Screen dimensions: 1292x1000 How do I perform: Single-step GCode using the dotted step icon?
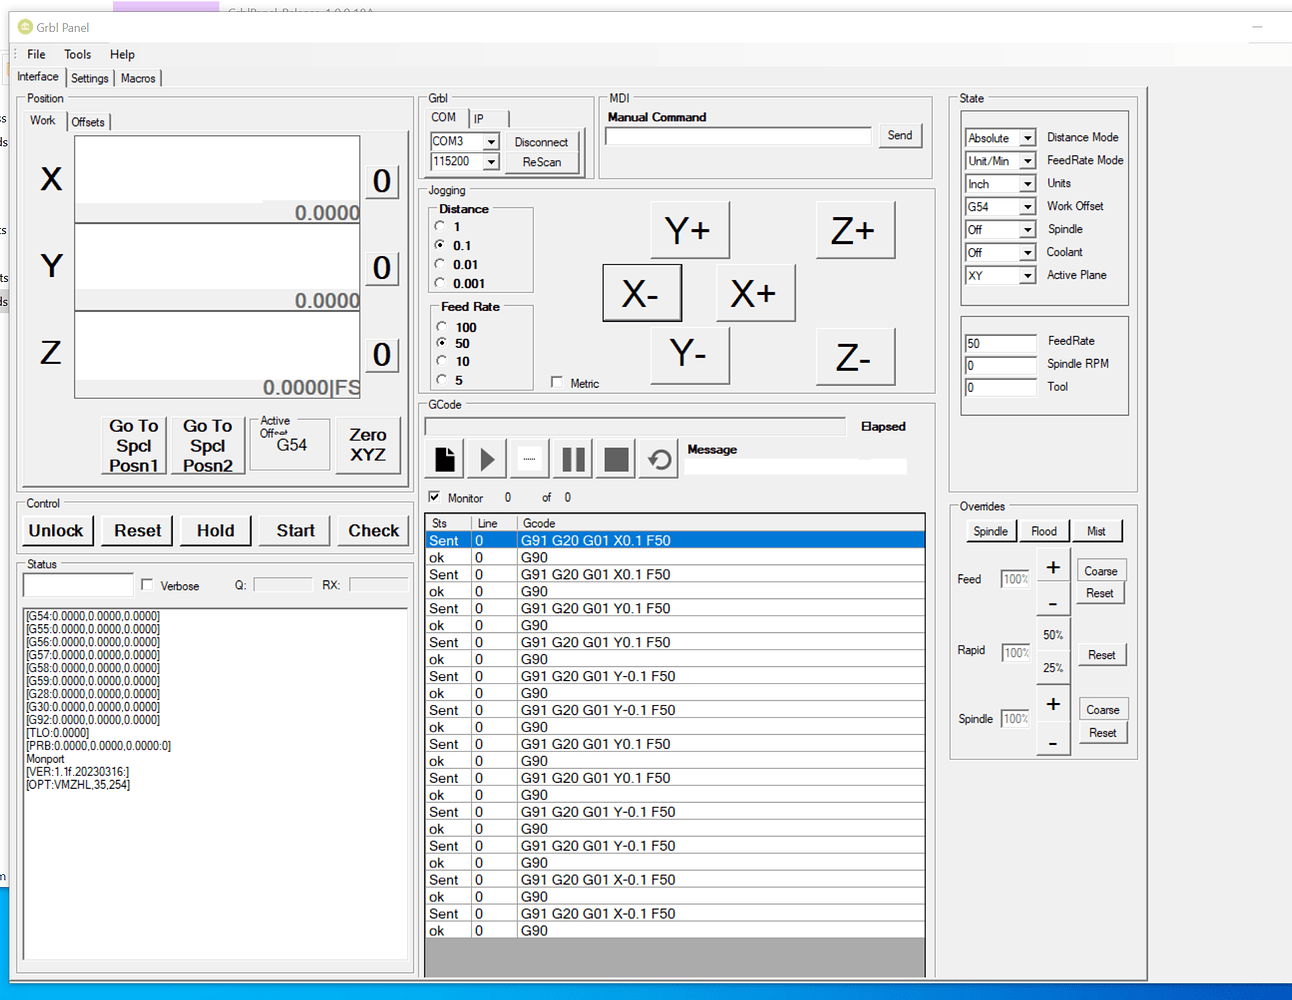pos(529,458)
